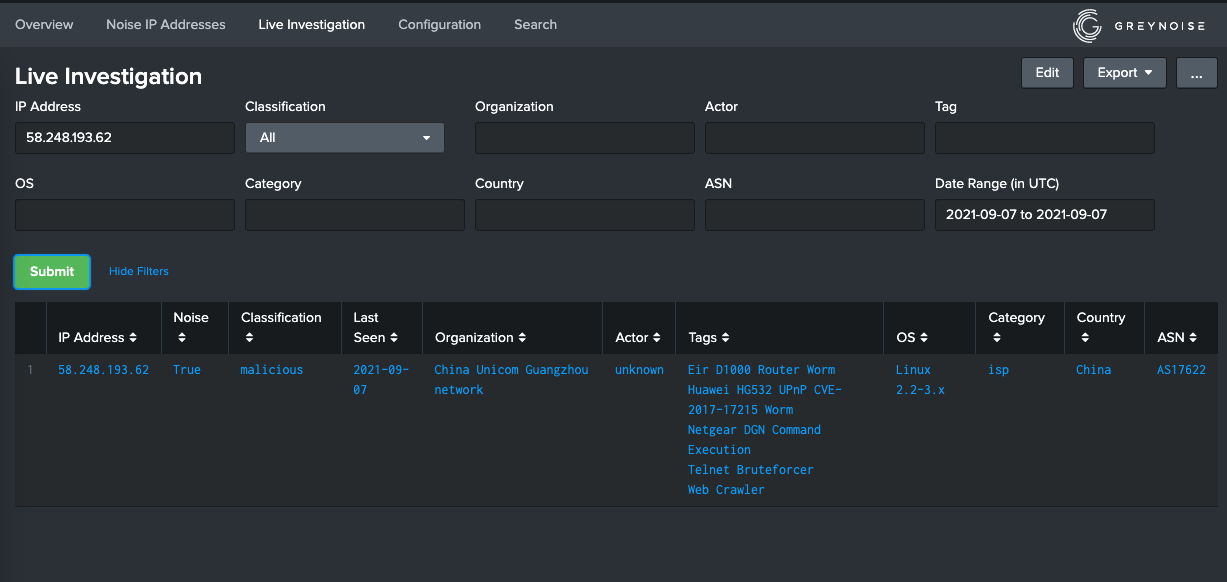This screenshot has width=1227, height=582.
Task: Click the Edit button
Action: pos(1047,73)
